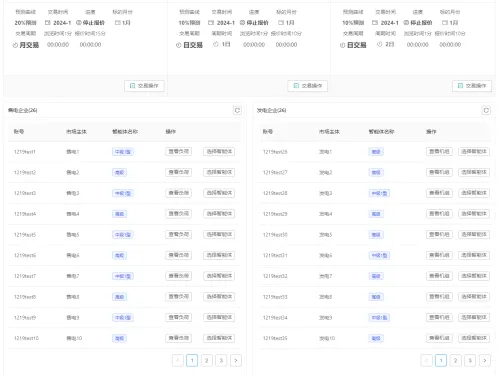Choose agent (选择智能体) for 发电5
The height and width of the screenshot is (375, 500).
coord(474,235)
